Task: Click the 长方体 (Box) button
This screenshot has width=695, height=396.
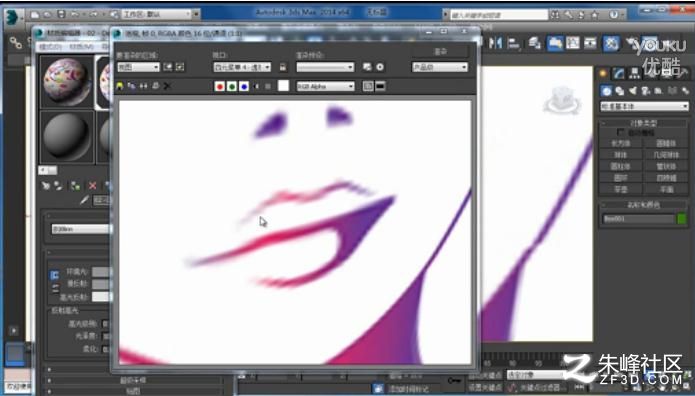Action: point(621,143)
